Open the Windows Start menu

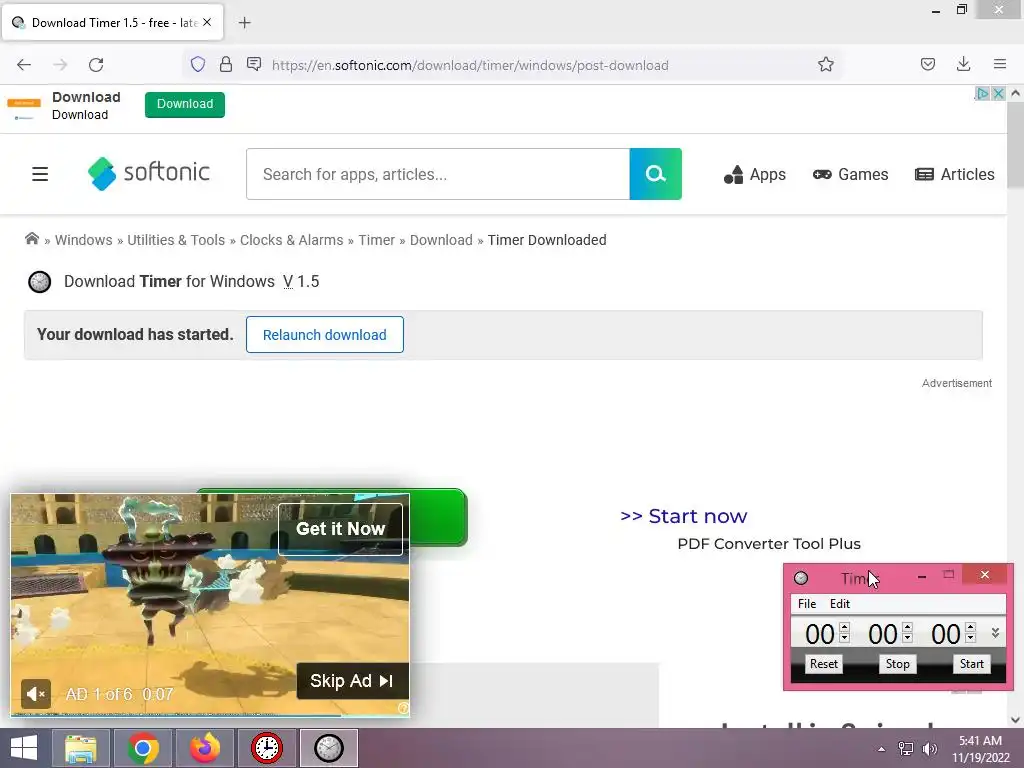(24, 748)
